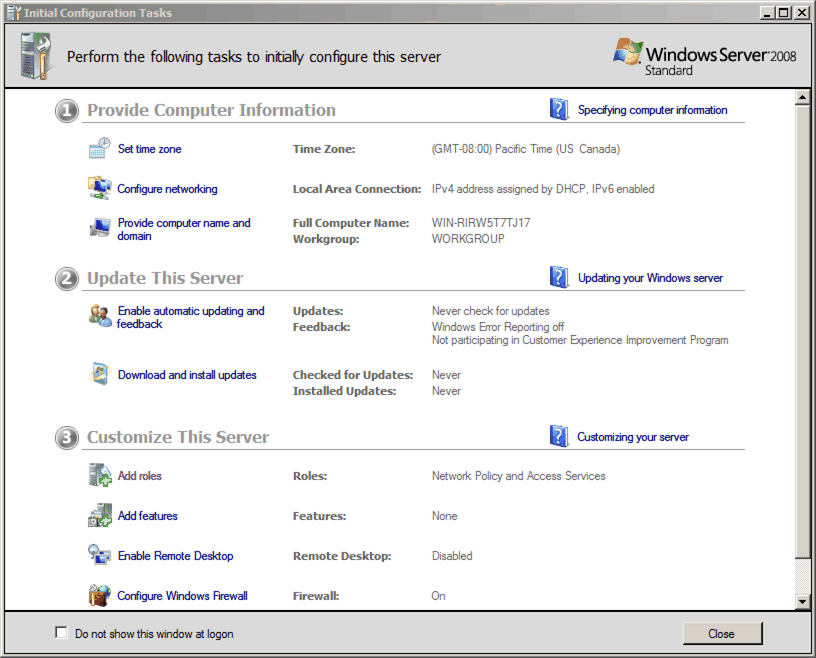Viewport: 816px width, 658px height.
Task: Click help book icon beside Updating your Windows server
Action: (x=559, y=277)
